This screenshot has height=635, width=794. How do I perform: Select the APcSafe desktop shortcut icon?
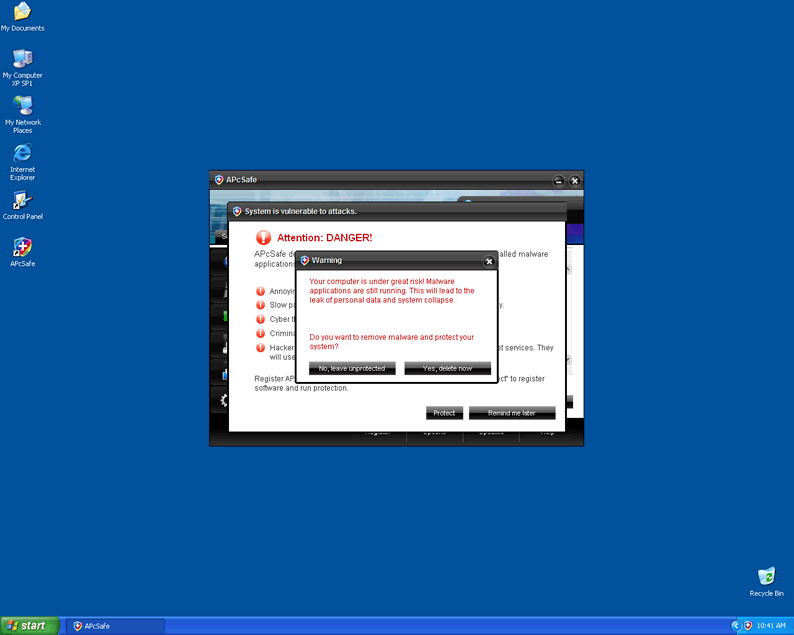22,248
